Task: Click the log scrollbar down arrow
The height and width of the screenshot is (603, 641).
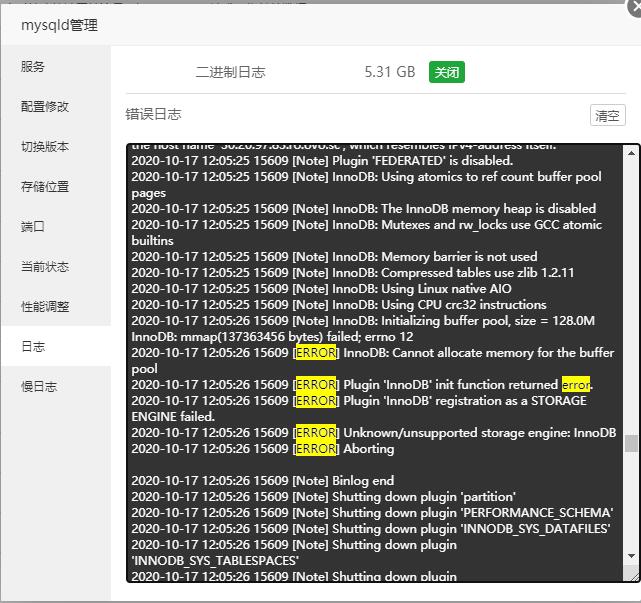Action: pos(631,556)
